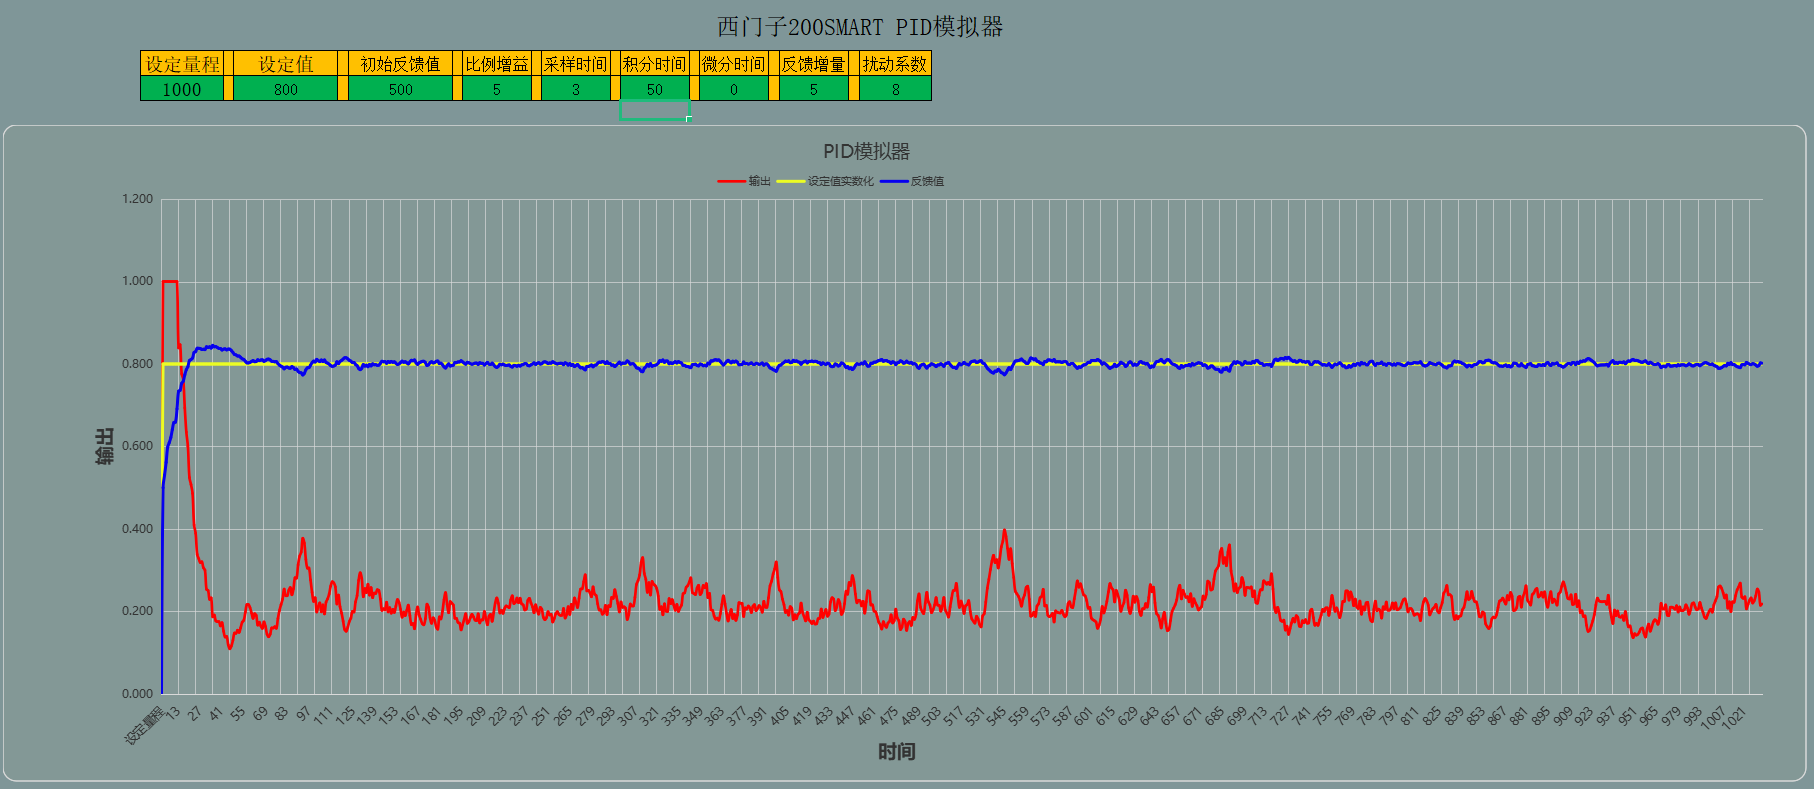Click the 设定量程 header cell

(x=181, y=64)
